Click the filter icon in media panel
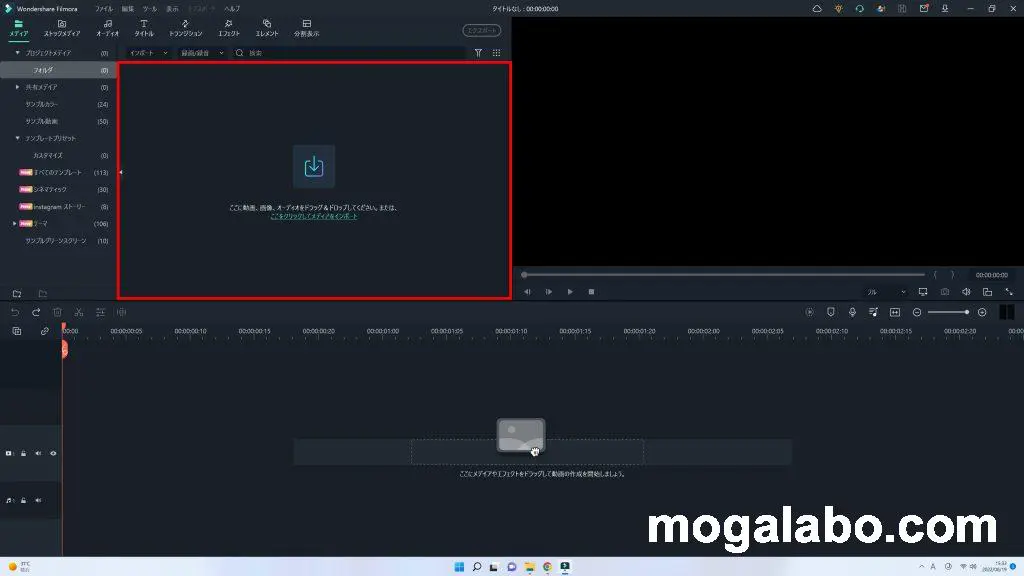 coord(478,53)
